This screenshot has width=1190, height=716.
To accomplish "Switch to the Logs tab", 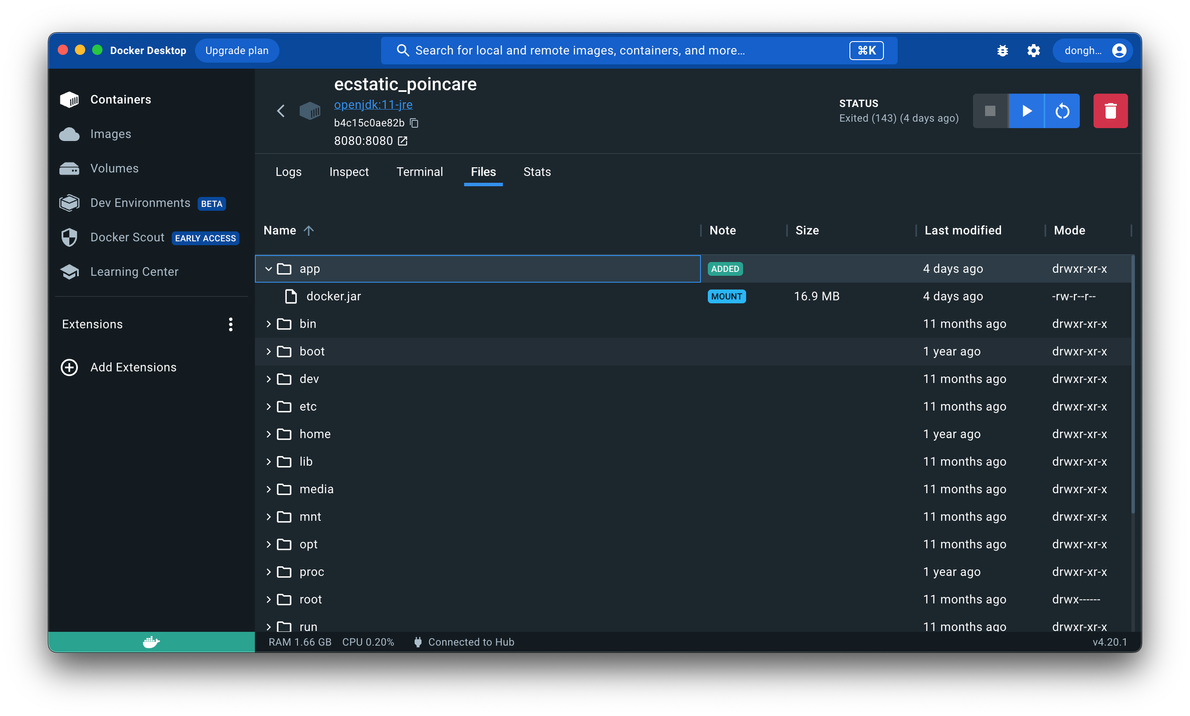I will (x=288, y=172).
